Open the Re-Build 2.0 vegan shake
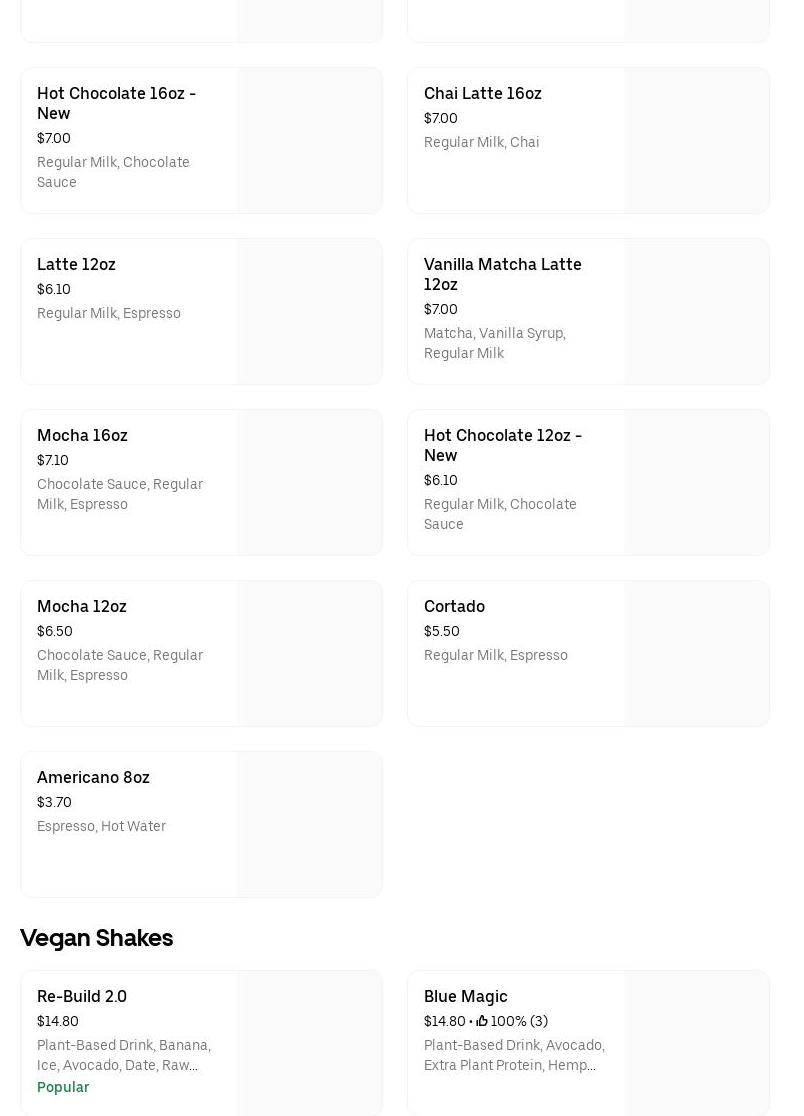The height and width of the screenshot is (1116, 804). point(82,997)
